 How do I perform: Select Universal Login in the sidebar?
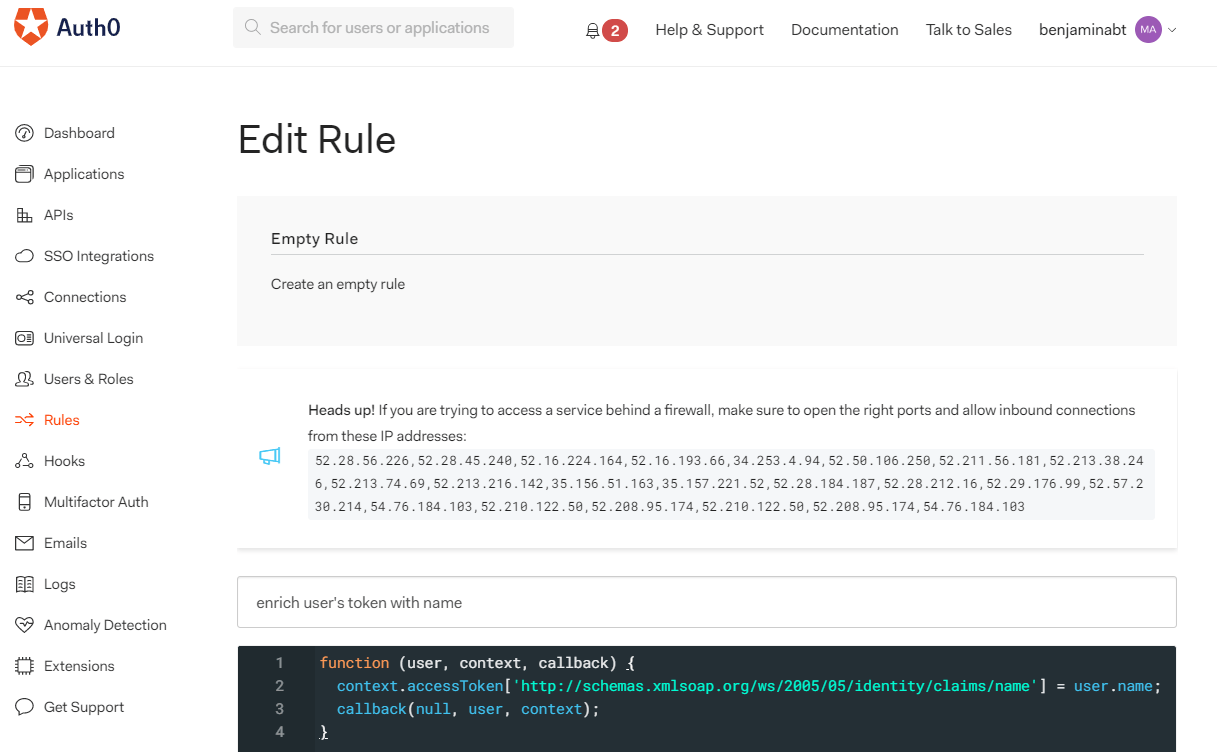(x=94, y=337)
